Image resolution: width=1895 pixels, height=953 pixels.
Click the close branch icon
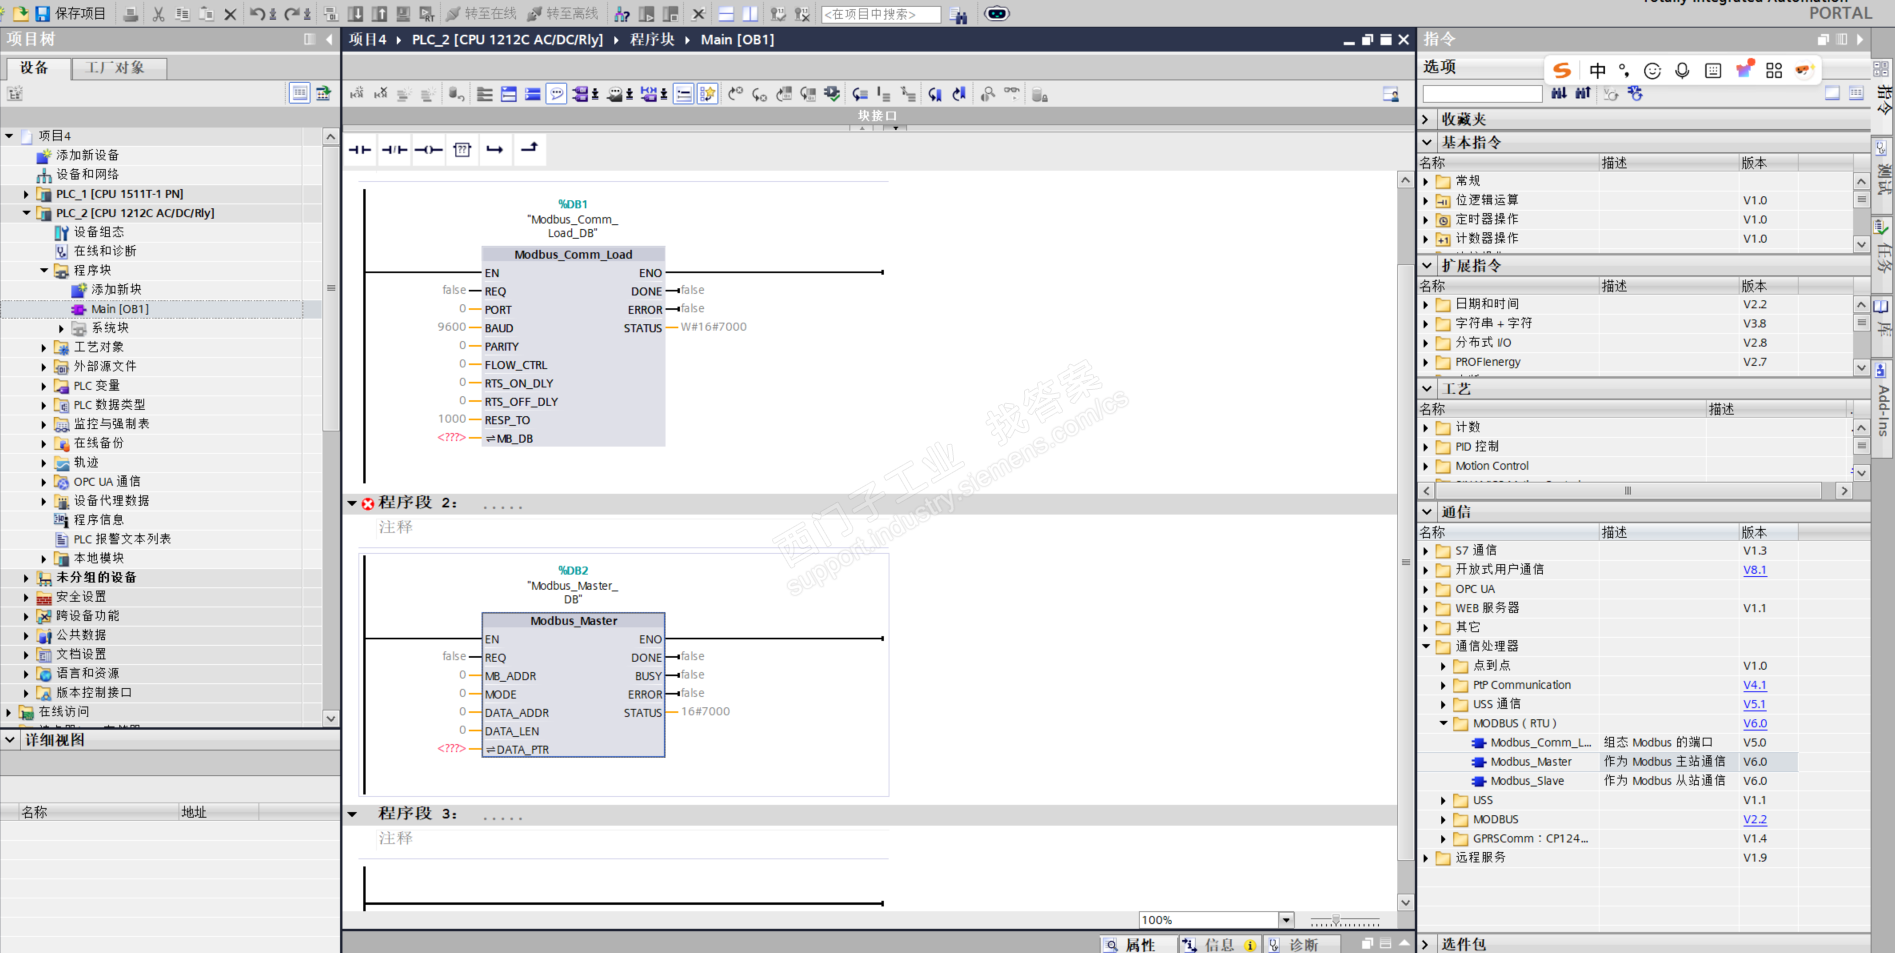[529, 149]
